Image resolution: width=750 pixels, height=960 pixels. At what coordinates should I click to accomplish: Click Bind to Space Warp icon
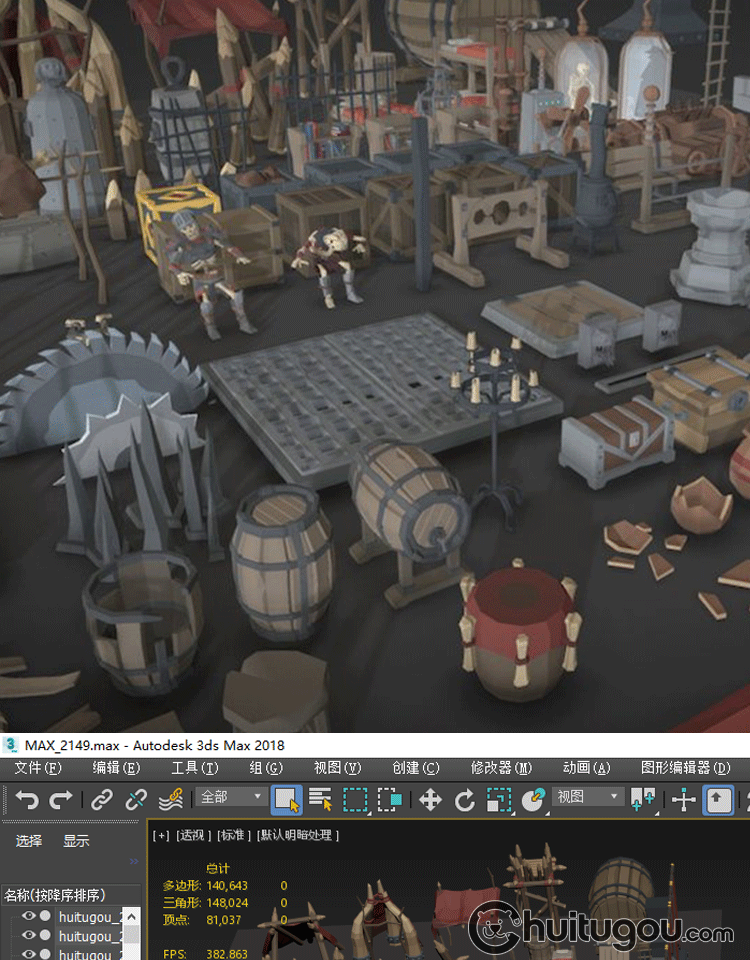[x=170, y=799]
